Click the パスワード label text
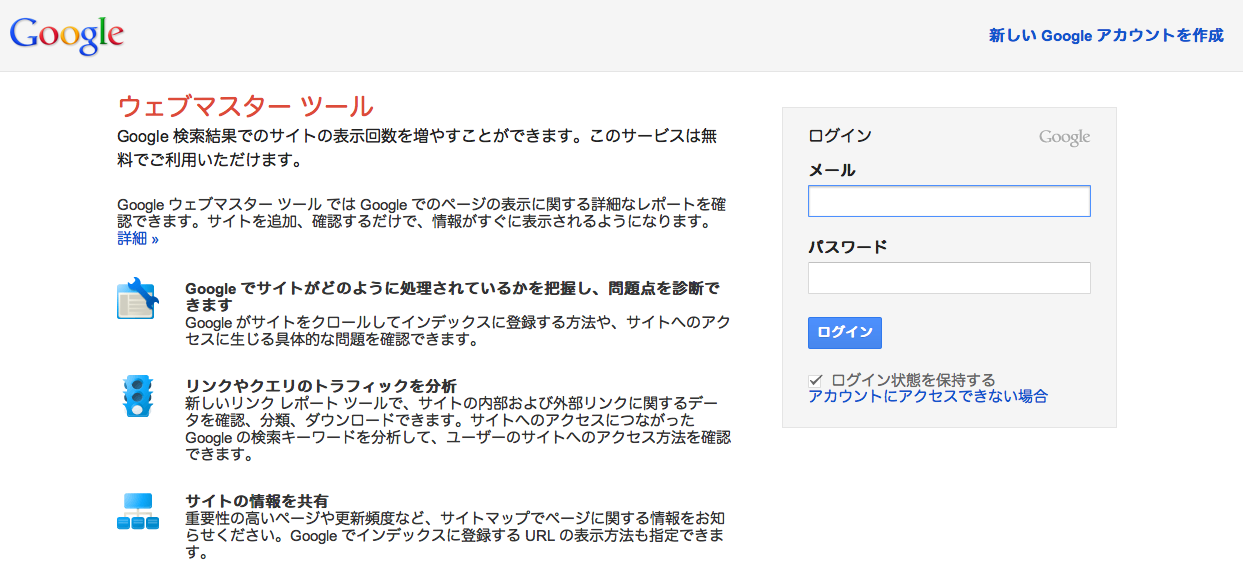Image resolution: width=1243 pixels, height=588 pixels. (x=848, y=247)
